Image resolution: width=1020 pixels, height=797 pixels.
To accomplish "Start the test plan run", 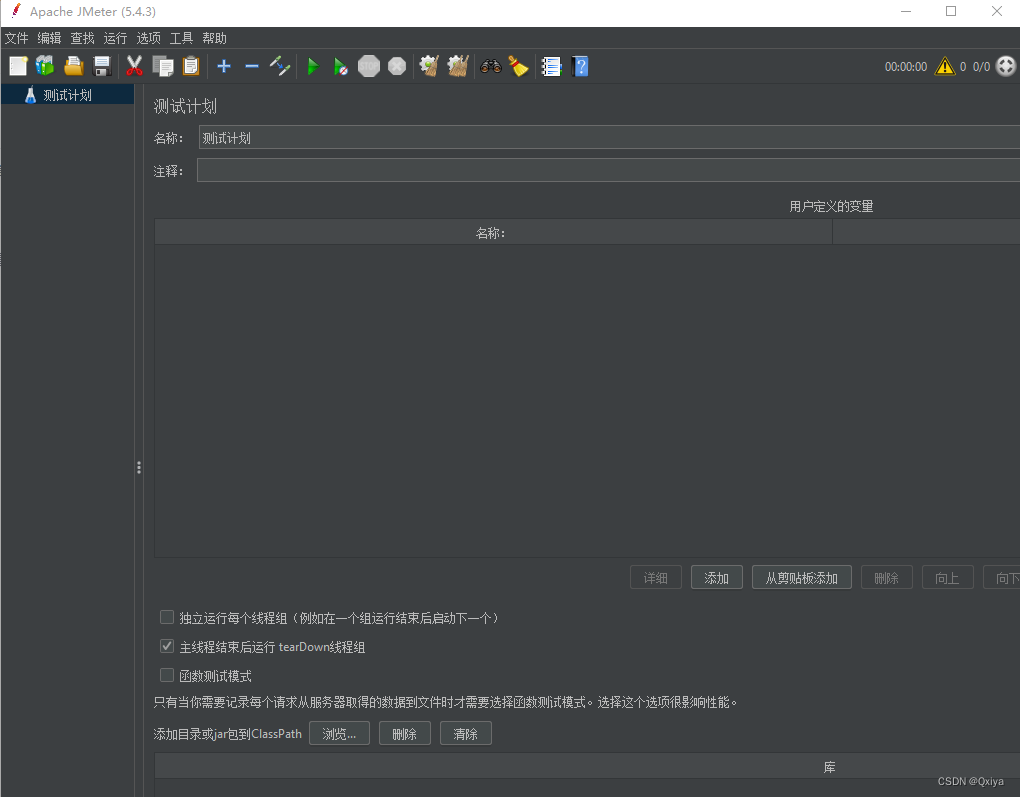I will click(313, 66).
